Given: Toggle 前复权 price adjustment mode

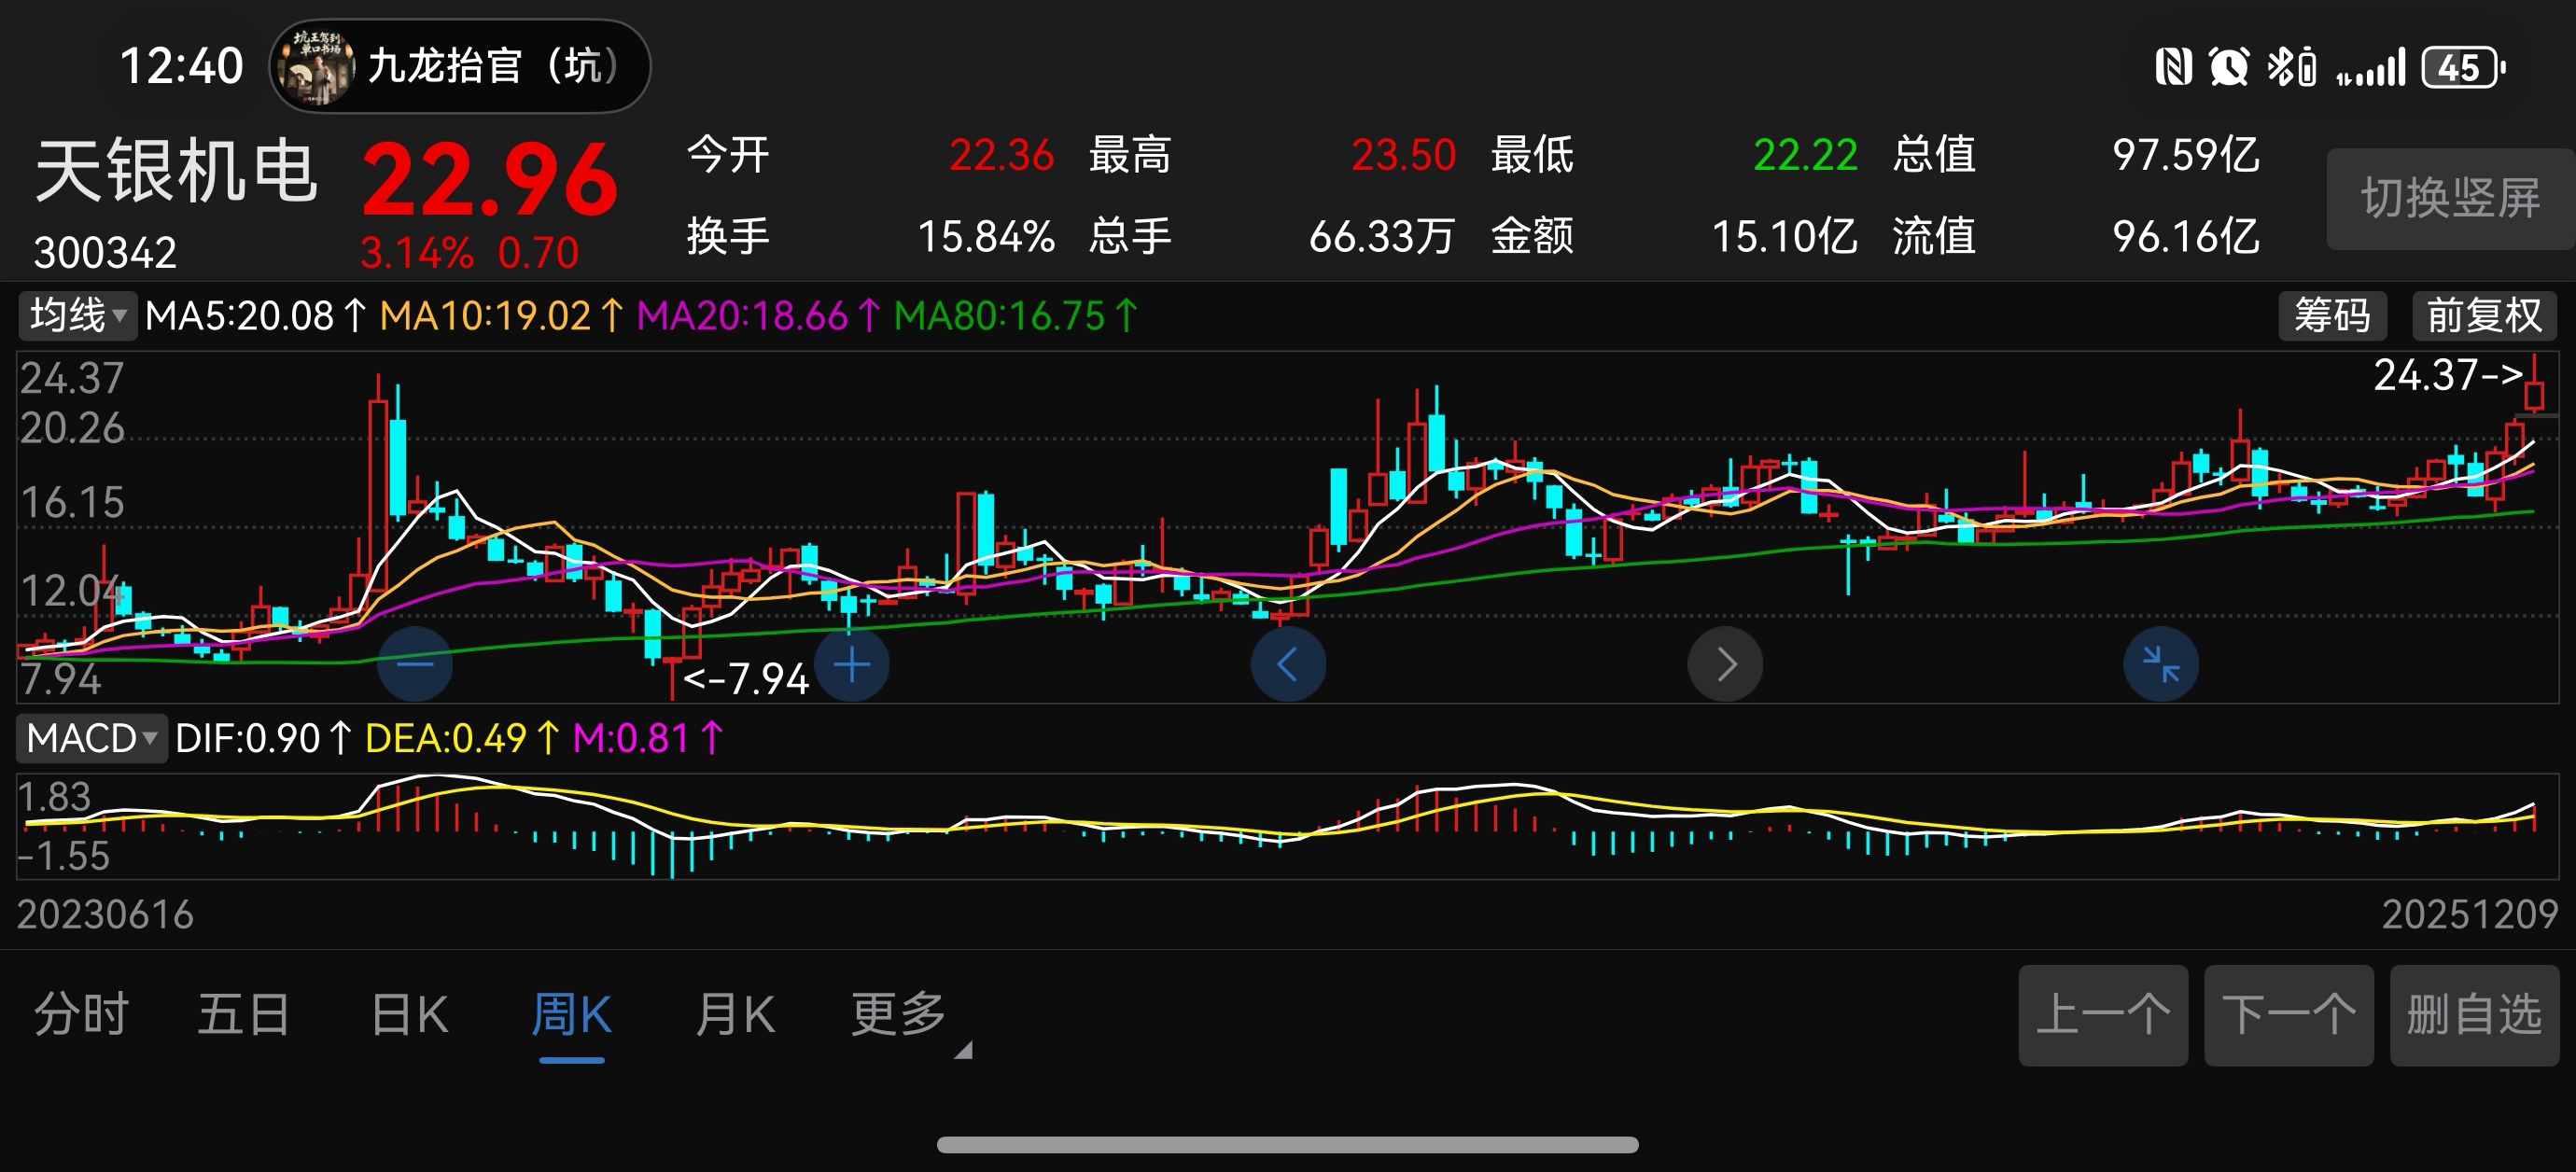Looking at the screenshot, I should point(2484,316).
